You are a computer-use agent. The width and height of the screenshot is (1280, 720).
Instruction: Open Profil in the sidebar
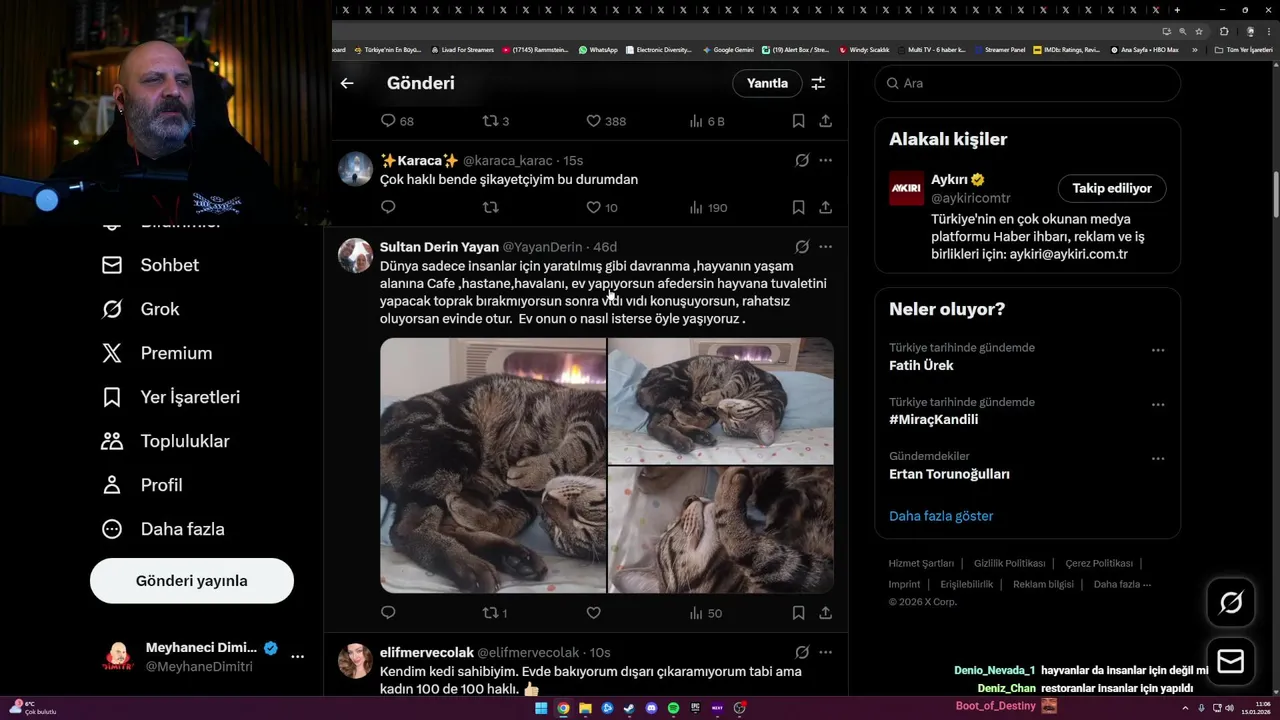tap(142, 485)
